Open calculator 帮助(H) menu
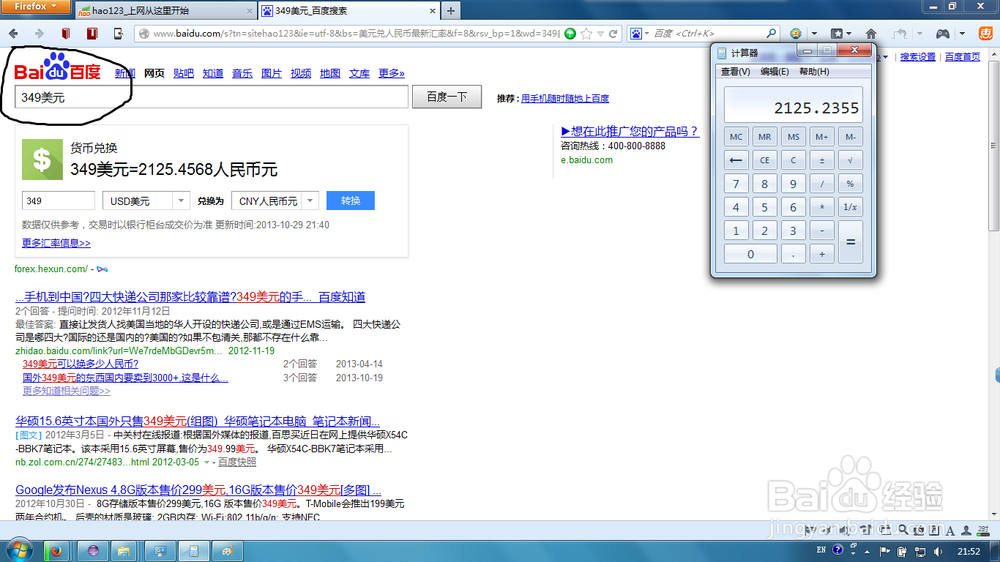The height and width of the screenshot is (562, 1000). pos(814,72)
